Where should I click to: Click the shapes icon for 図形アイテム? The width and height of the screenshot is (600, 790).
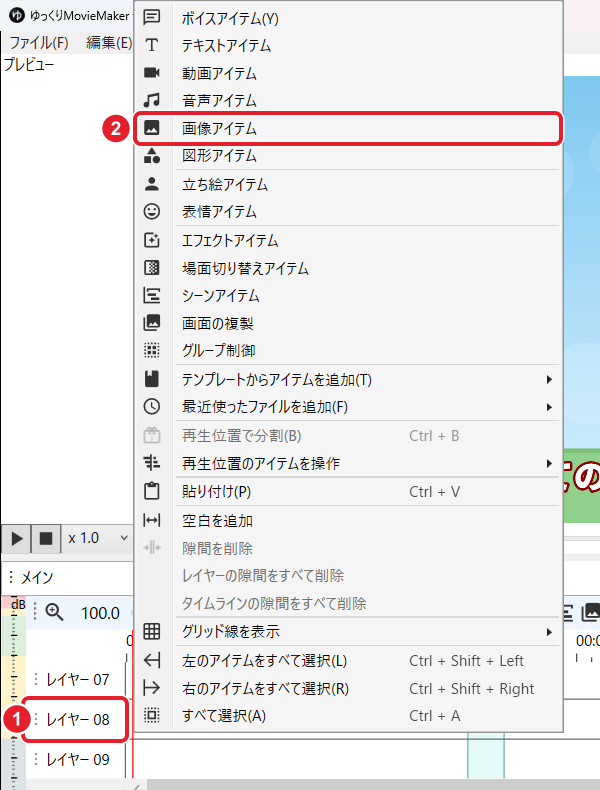click(x=152, y=155)
